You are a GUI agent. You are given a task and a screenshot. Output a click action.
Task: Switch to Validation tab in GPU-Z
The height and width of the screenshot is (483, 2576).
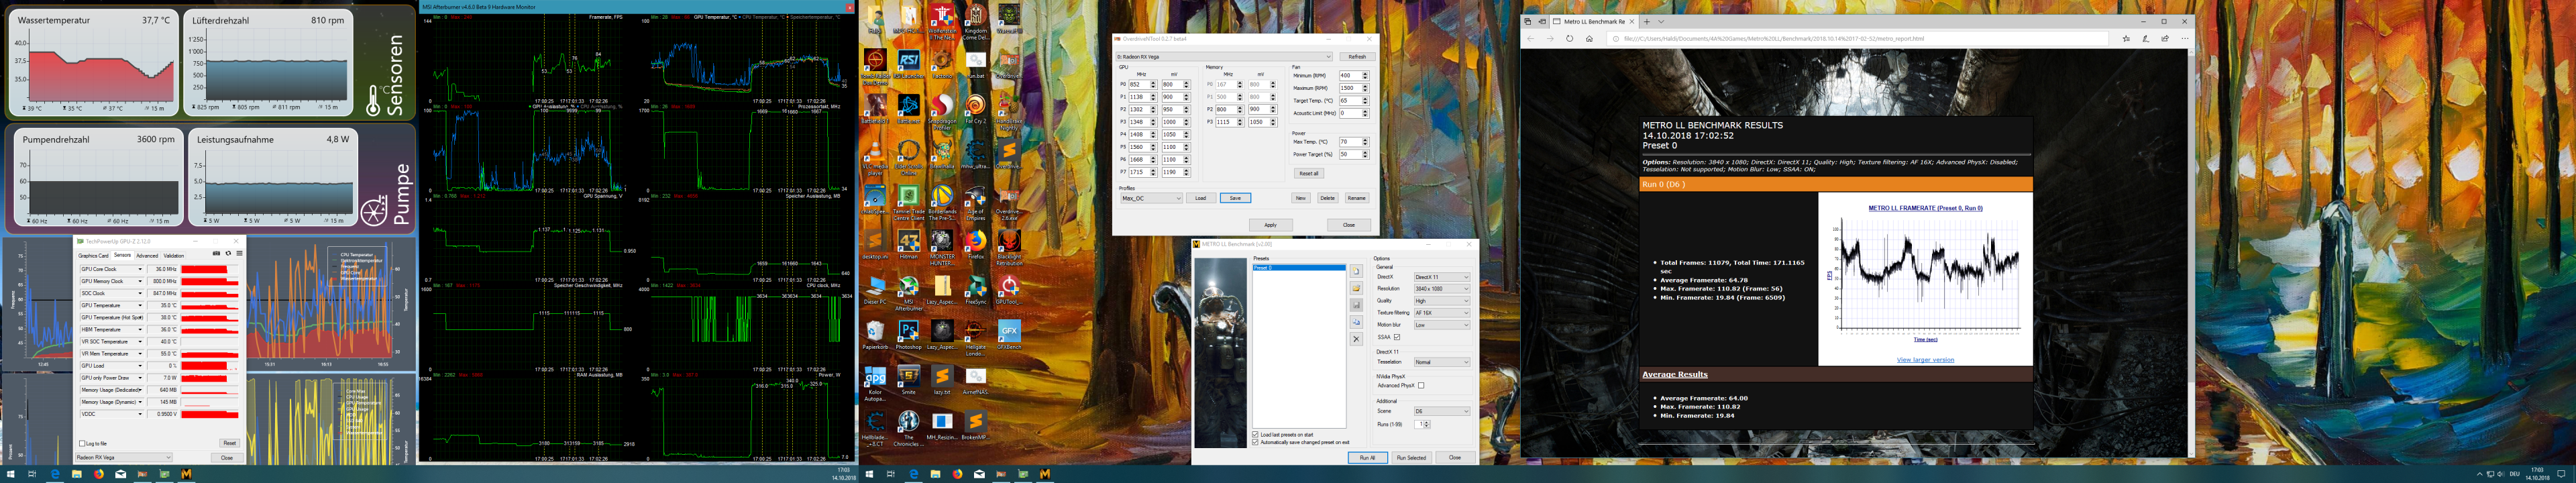[174, 256]
